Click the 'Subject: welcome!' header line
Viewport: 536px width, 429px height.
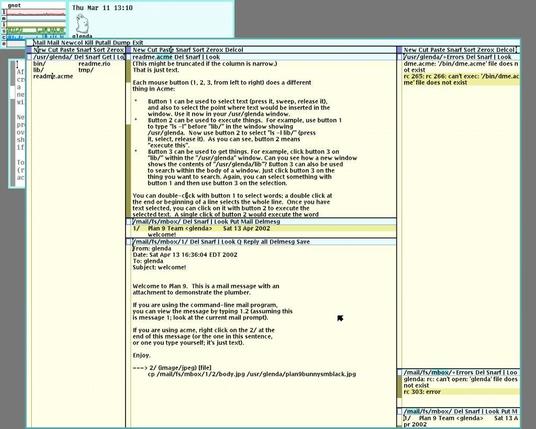pos(159,267)
